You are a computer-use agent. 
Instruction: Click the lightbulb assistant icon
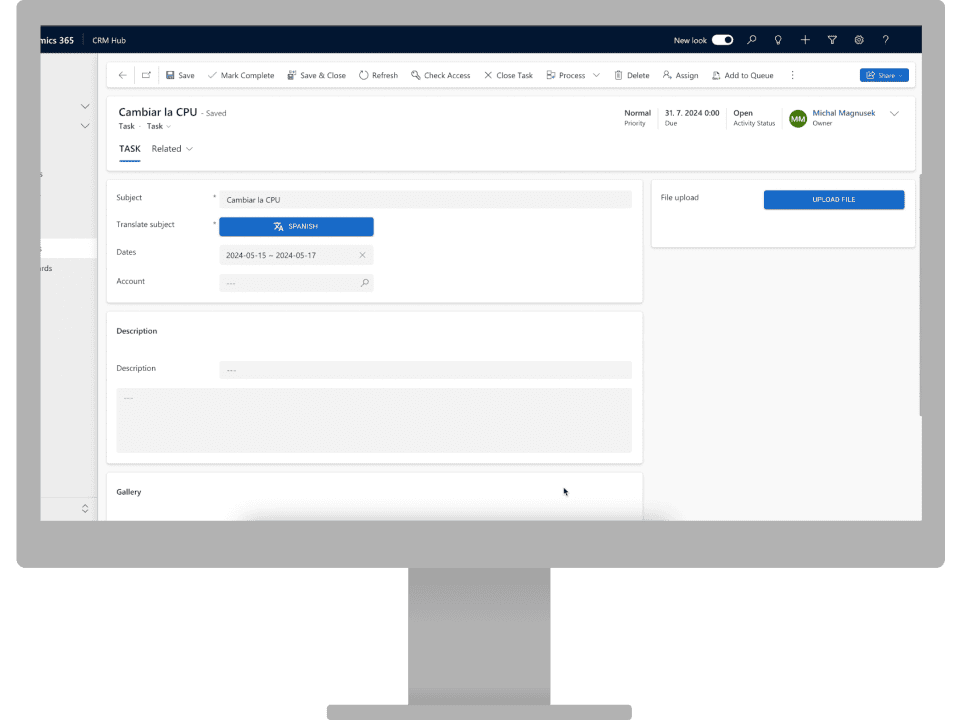point(778,40)
